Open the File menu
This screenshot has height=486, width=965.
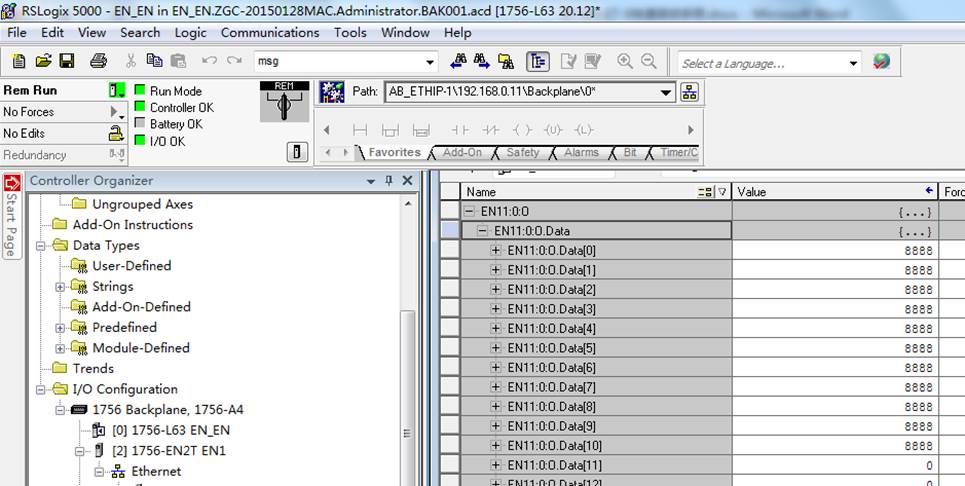click(17, 33)
